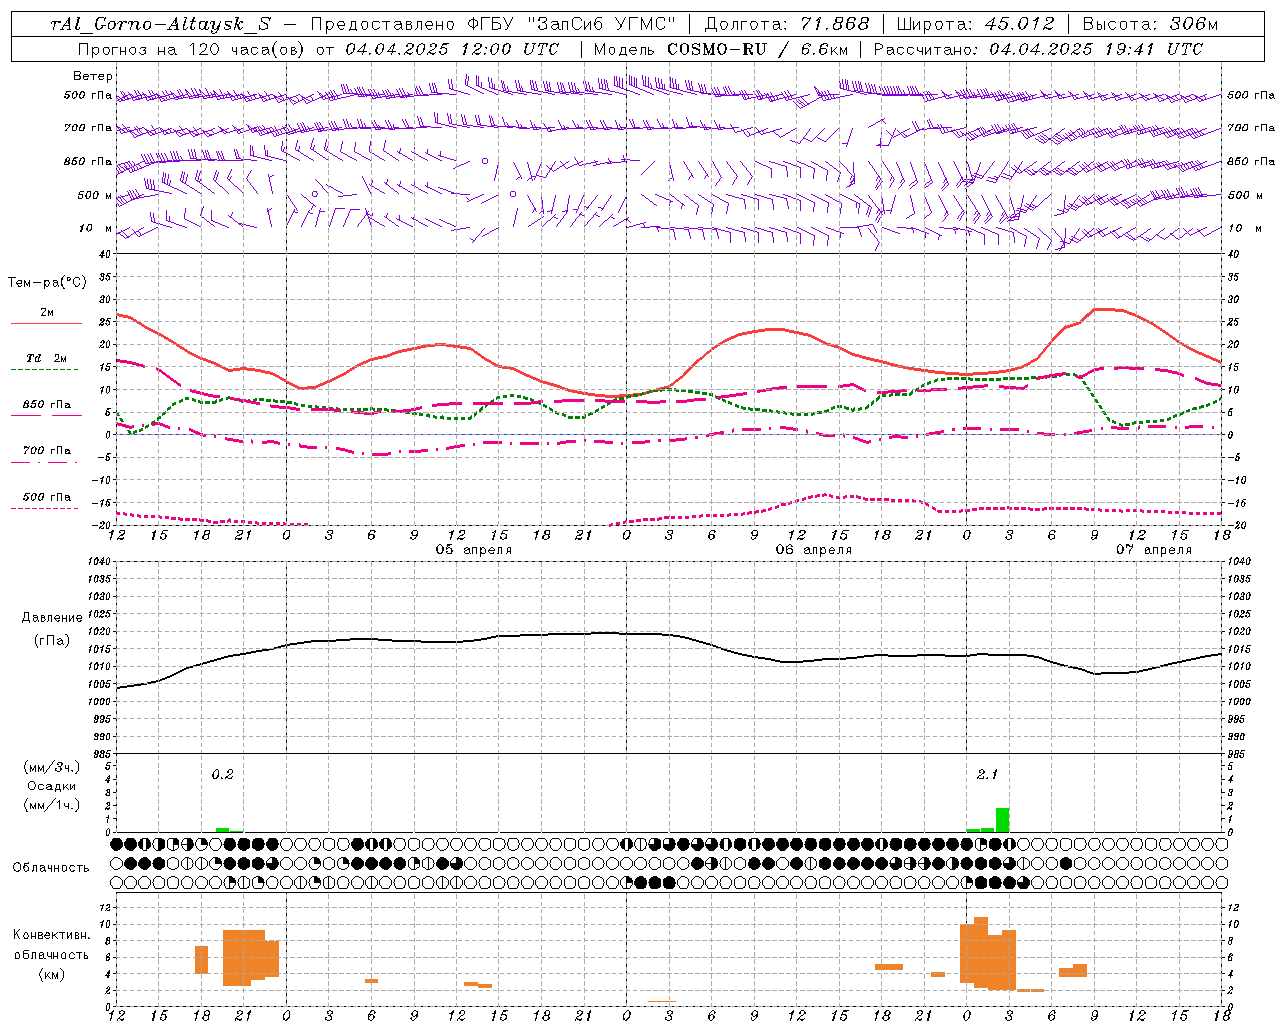Click the station name rAl_Gorno-Altaysk_S

click(161, 24)
